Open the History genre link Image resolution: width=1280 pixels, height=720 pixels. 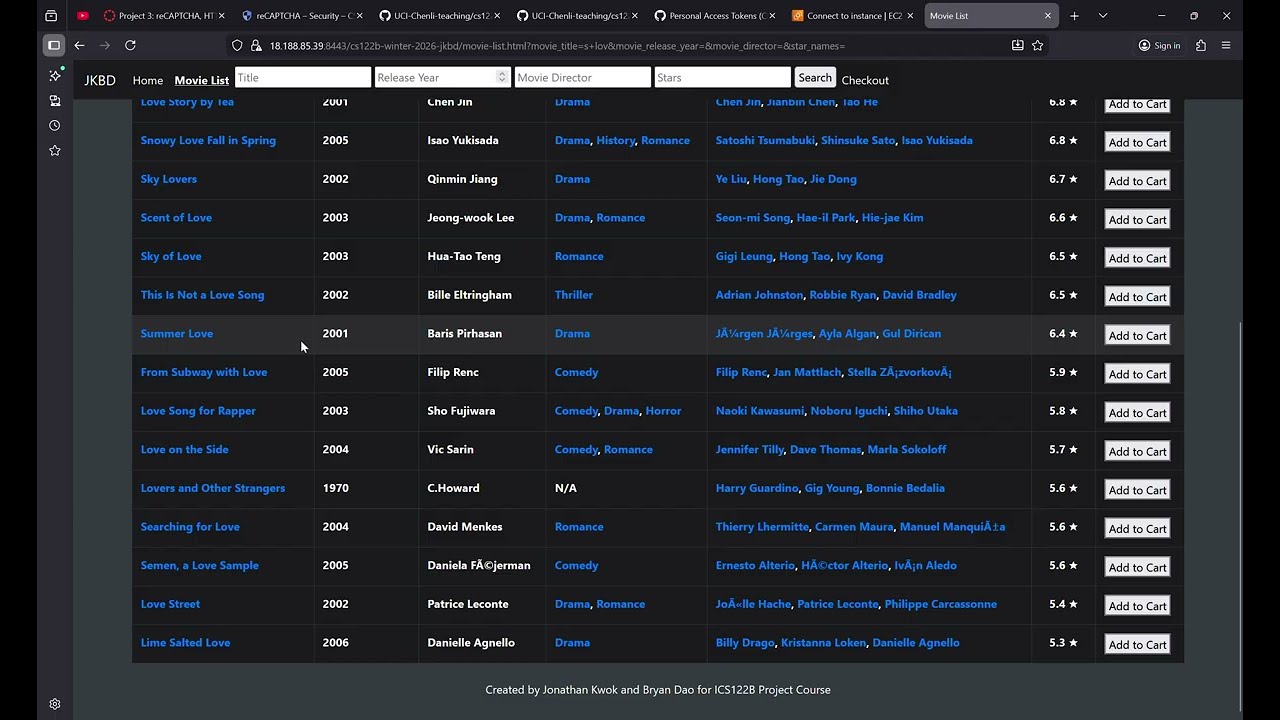point(616,141)
